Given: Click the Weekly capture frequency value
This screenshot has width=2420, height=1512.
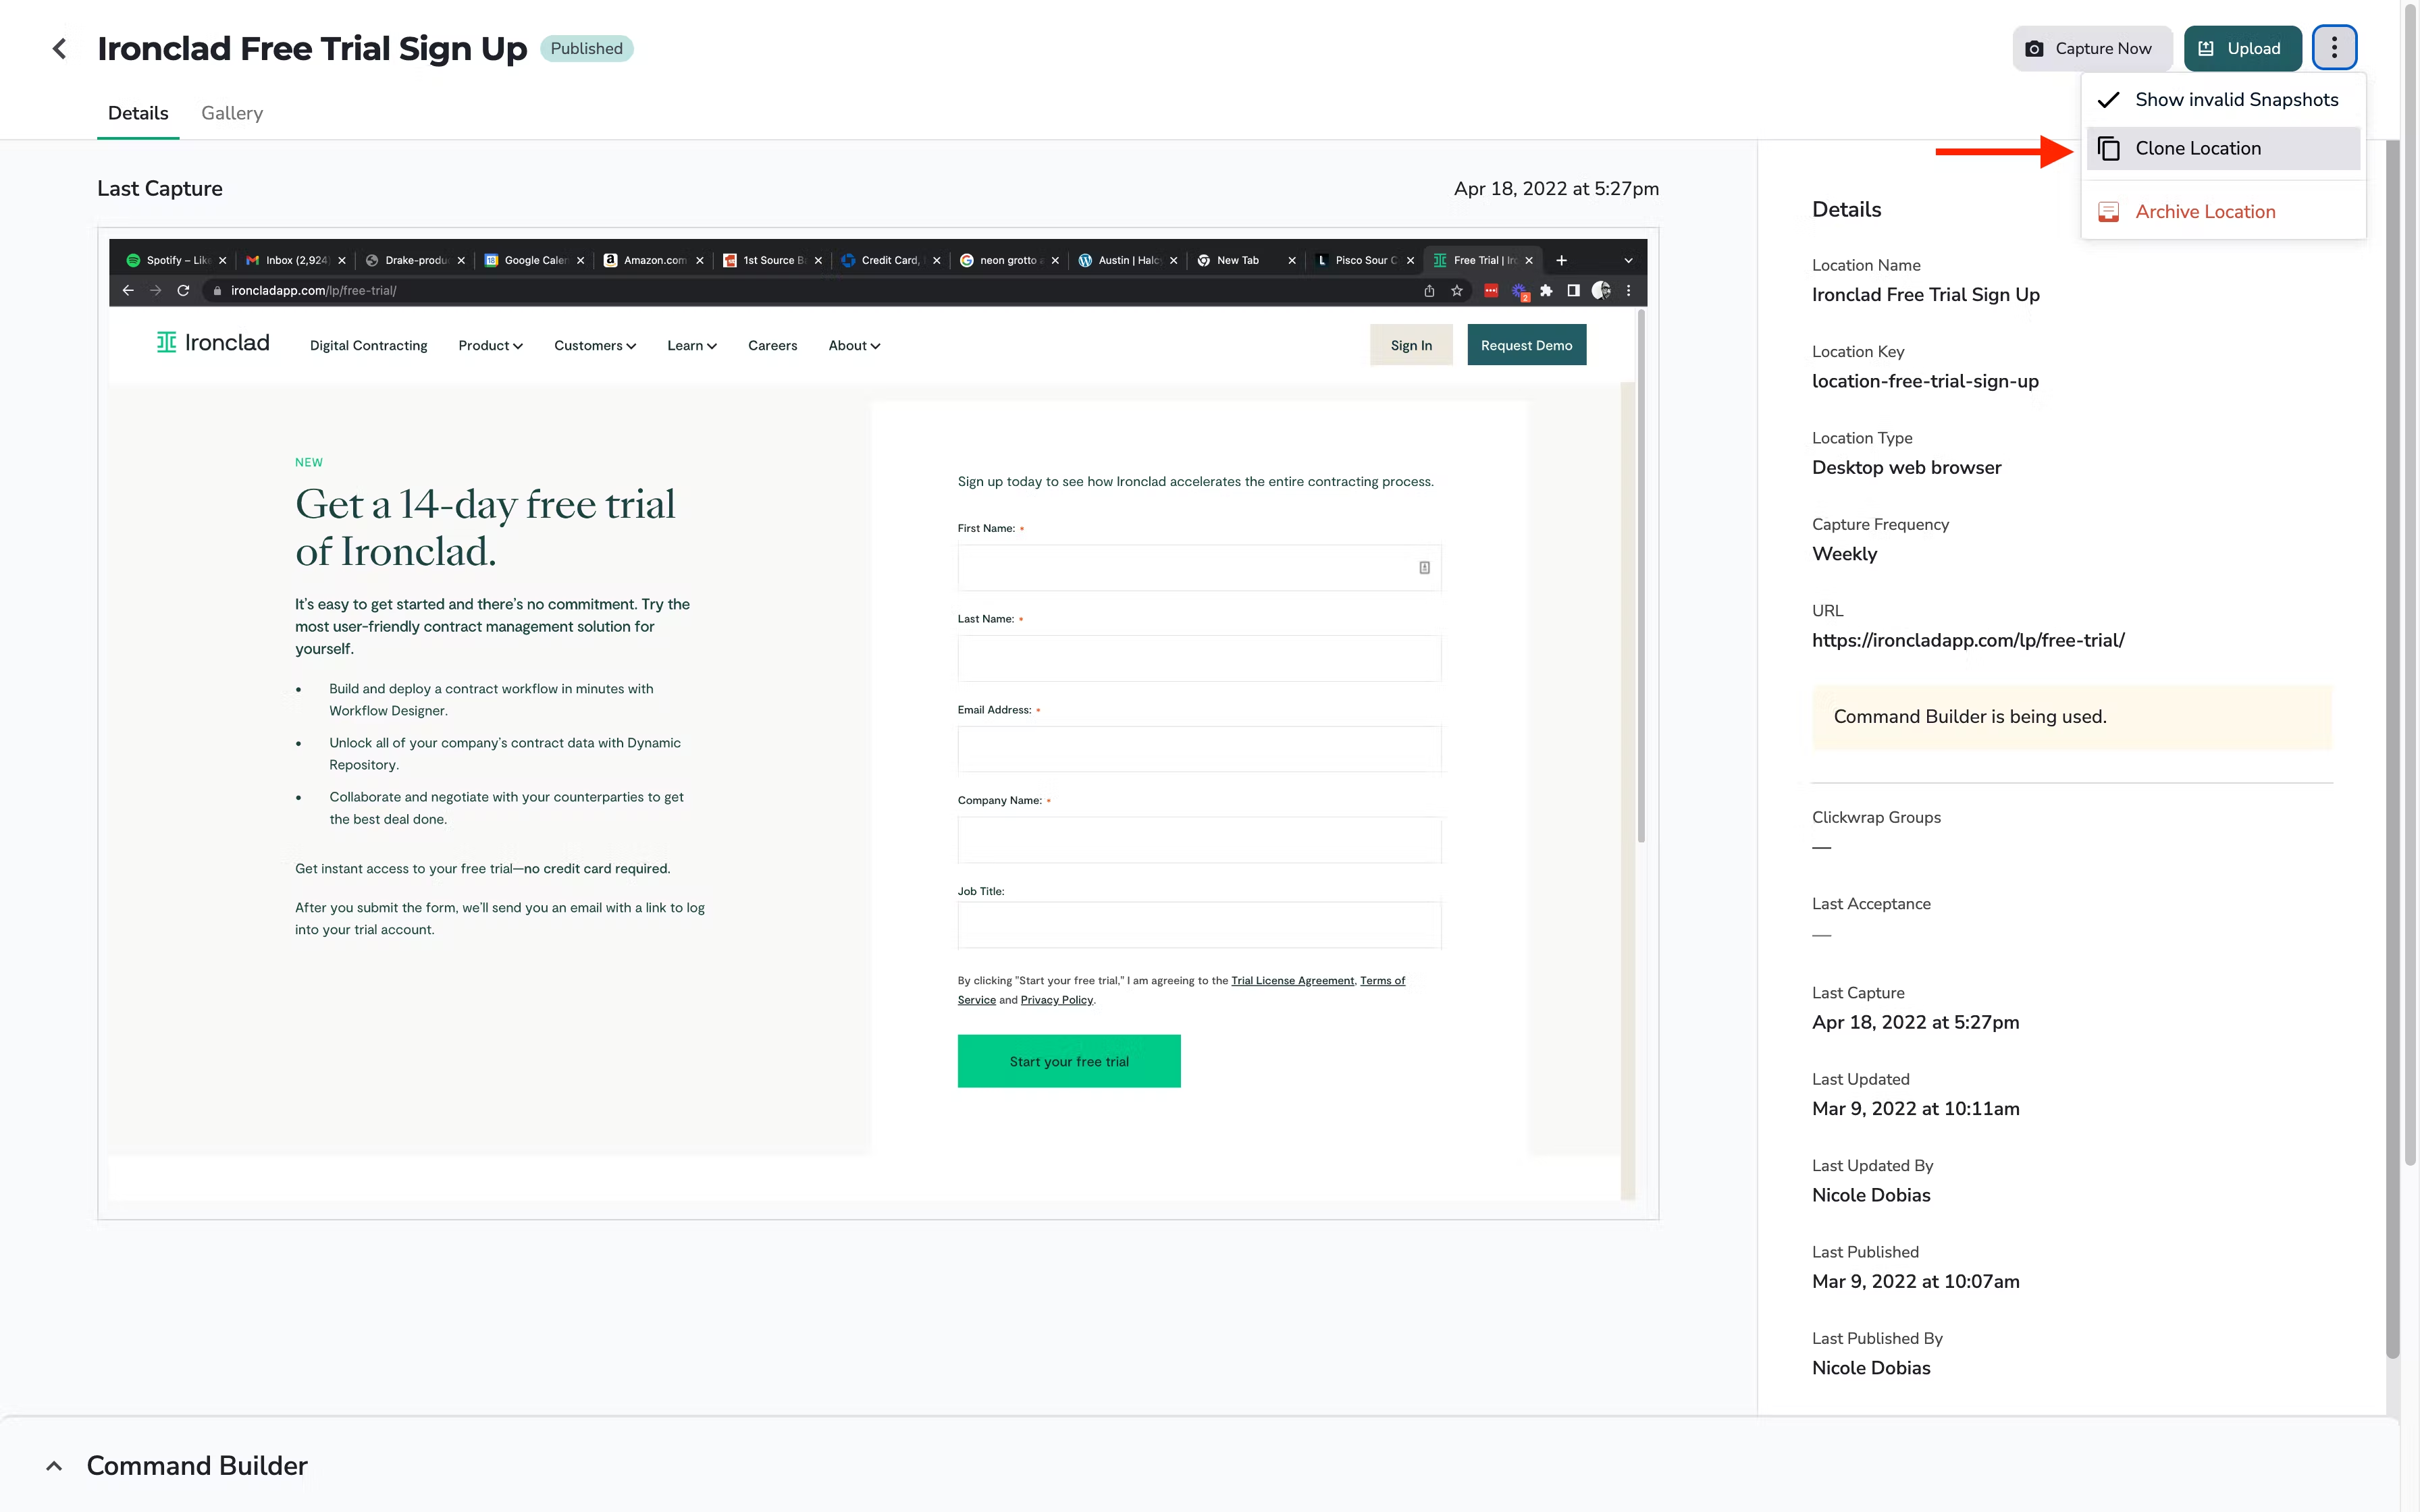Looking at the screenshot, I should 1844,554.
